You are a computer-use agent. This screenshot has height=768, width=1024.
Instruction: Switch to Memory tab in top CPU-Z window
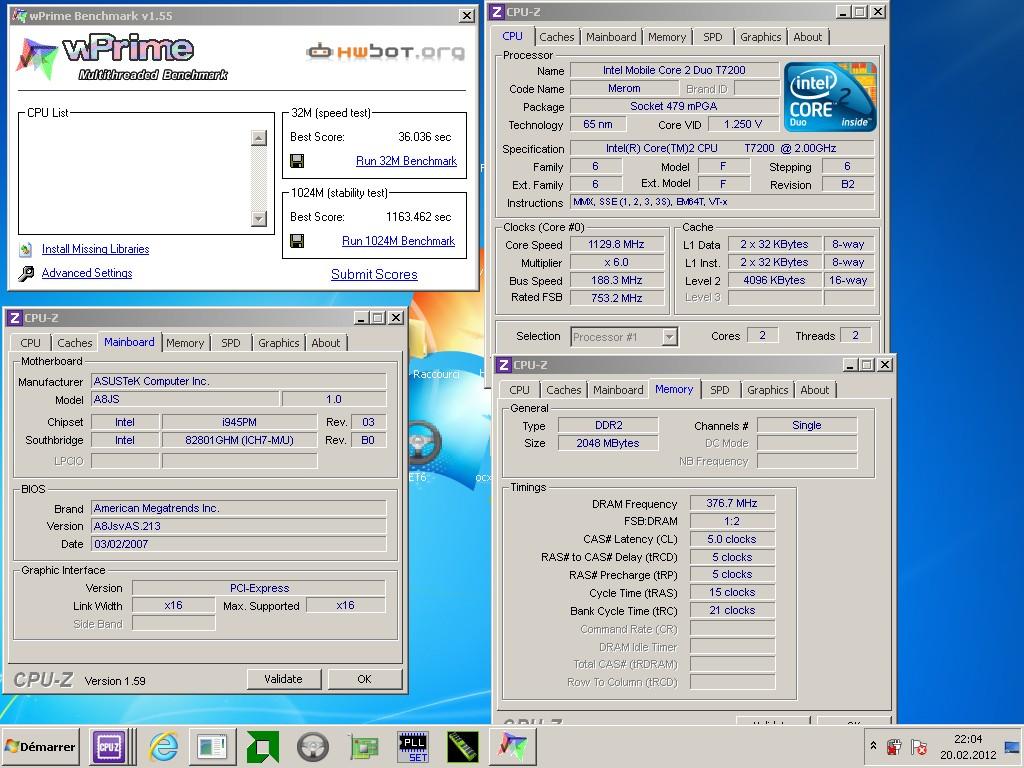(x=667, y=37)
